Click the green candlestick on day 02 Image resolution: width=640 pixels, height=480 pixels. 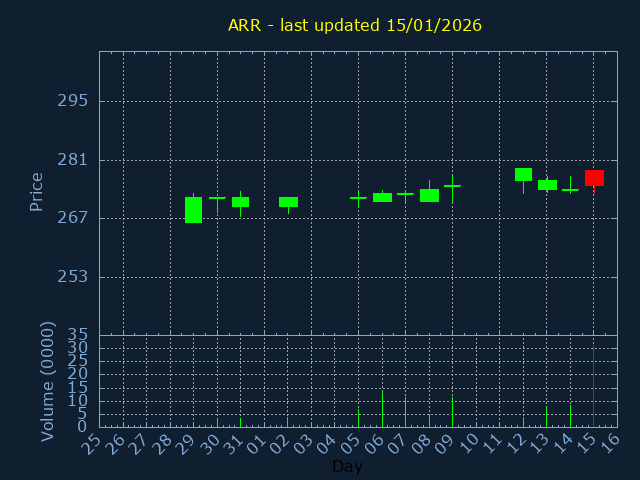[288, 202]
